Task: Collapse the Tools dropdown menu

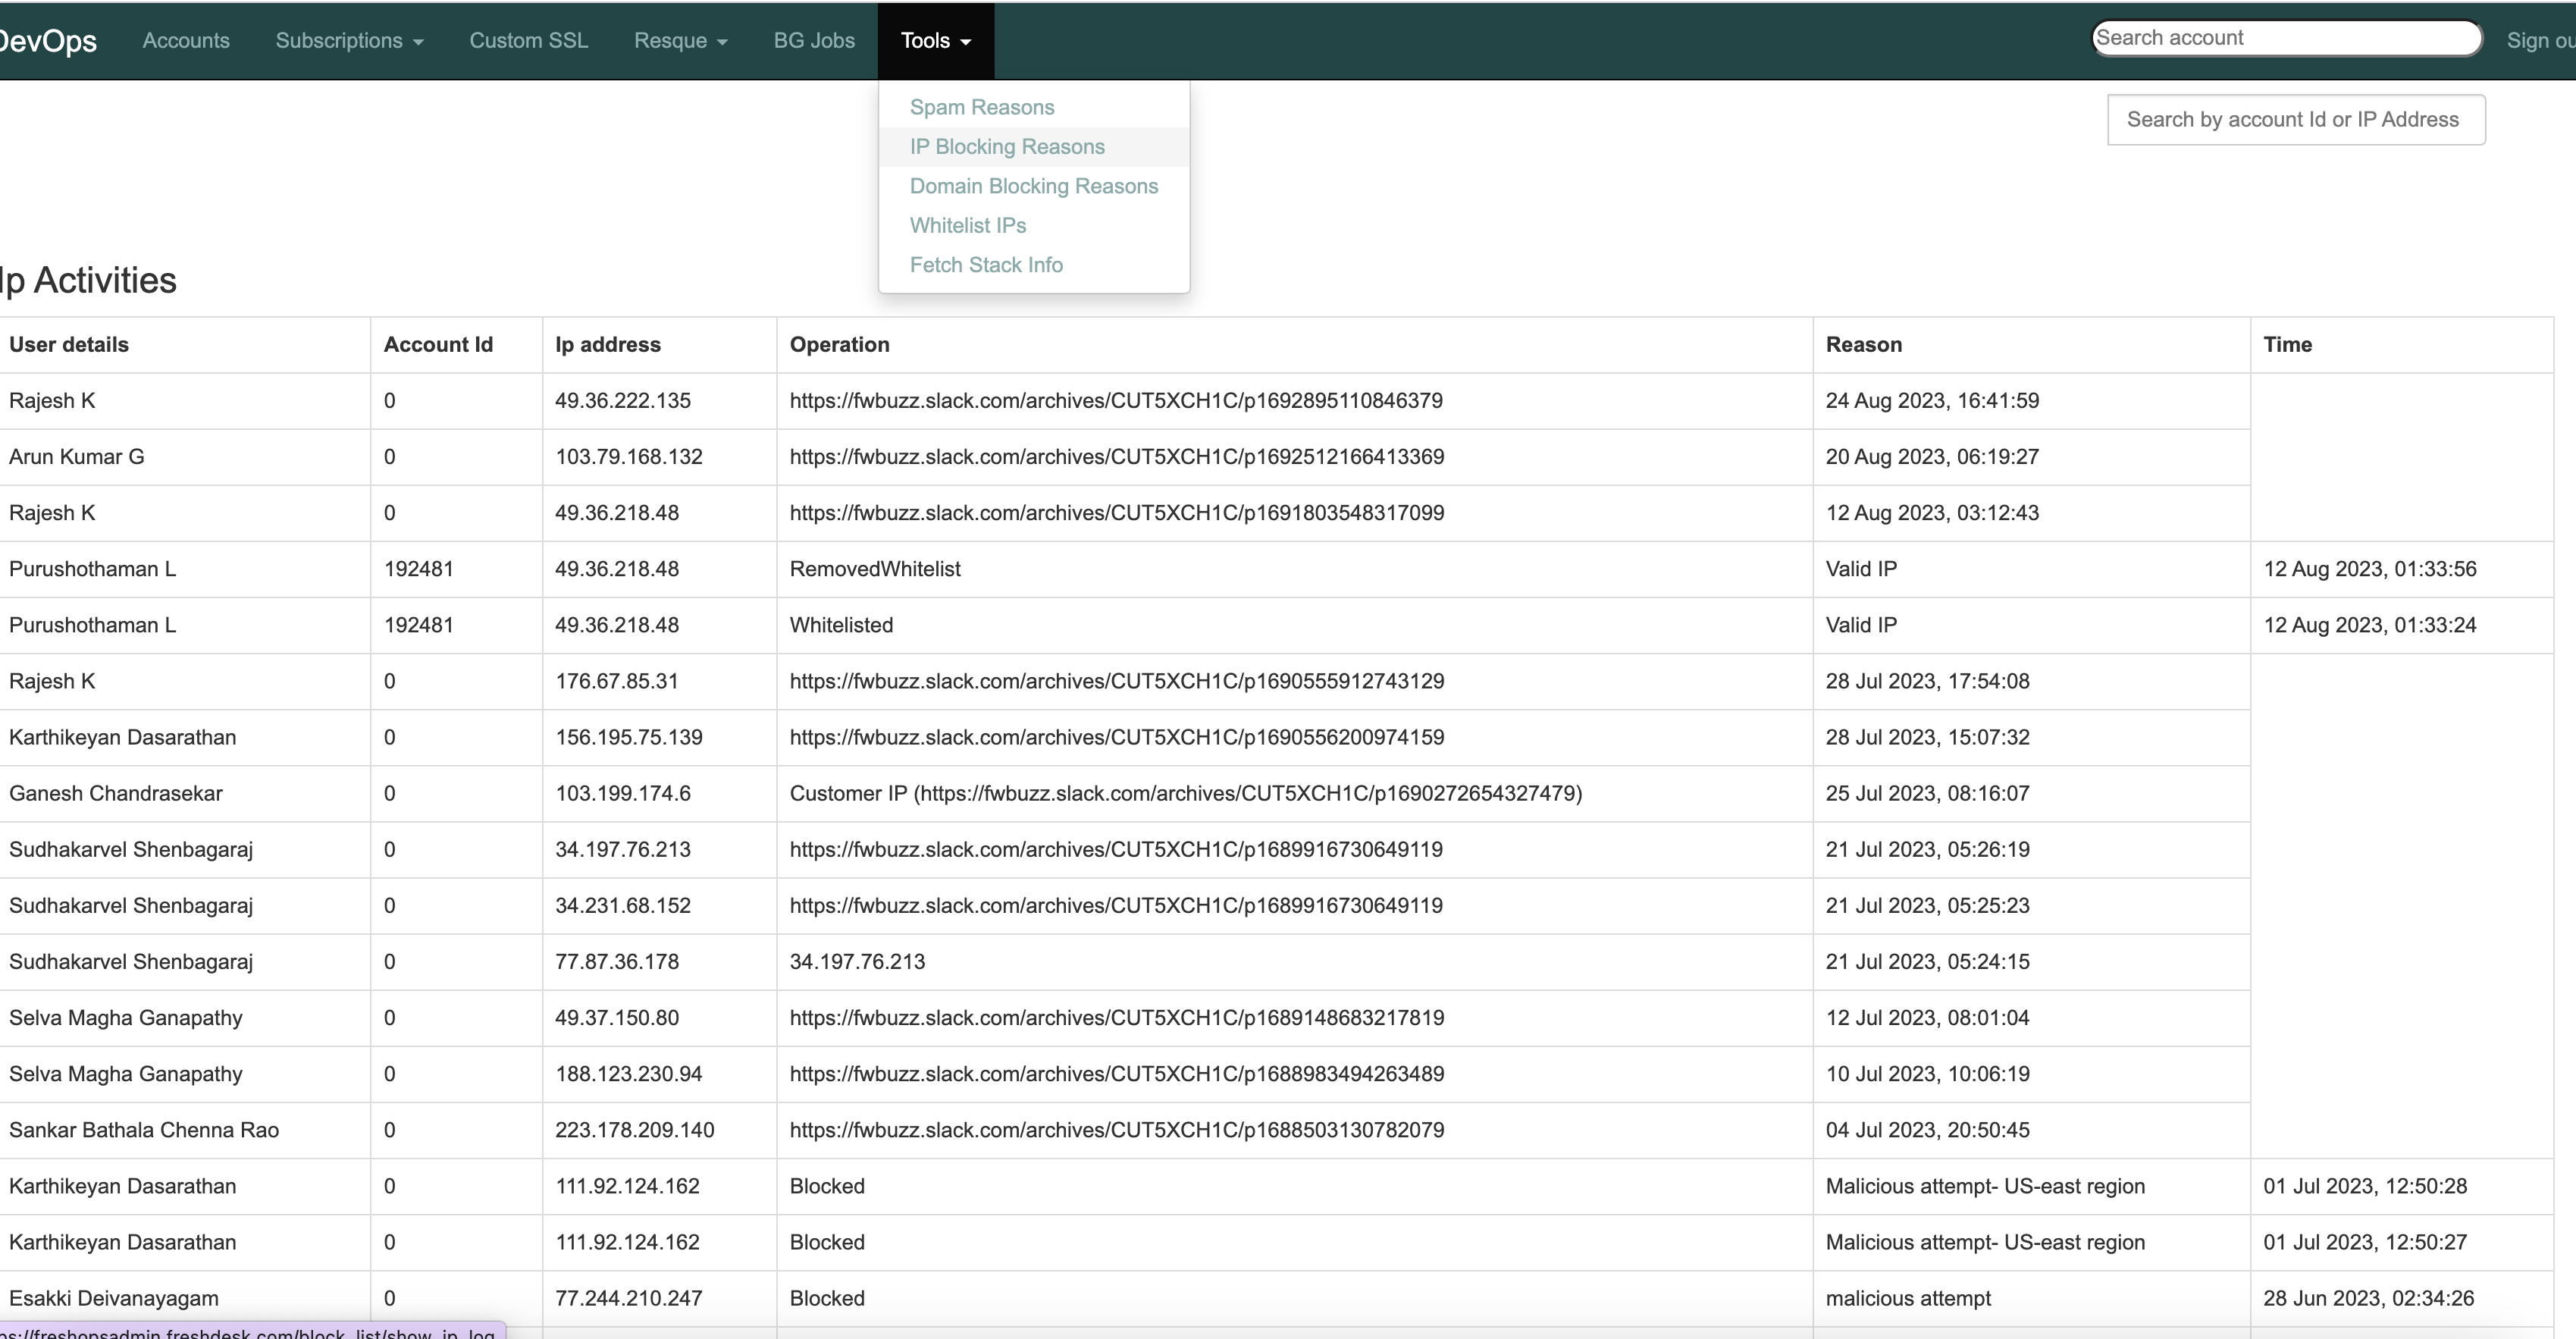Action: tap(935, 41)
